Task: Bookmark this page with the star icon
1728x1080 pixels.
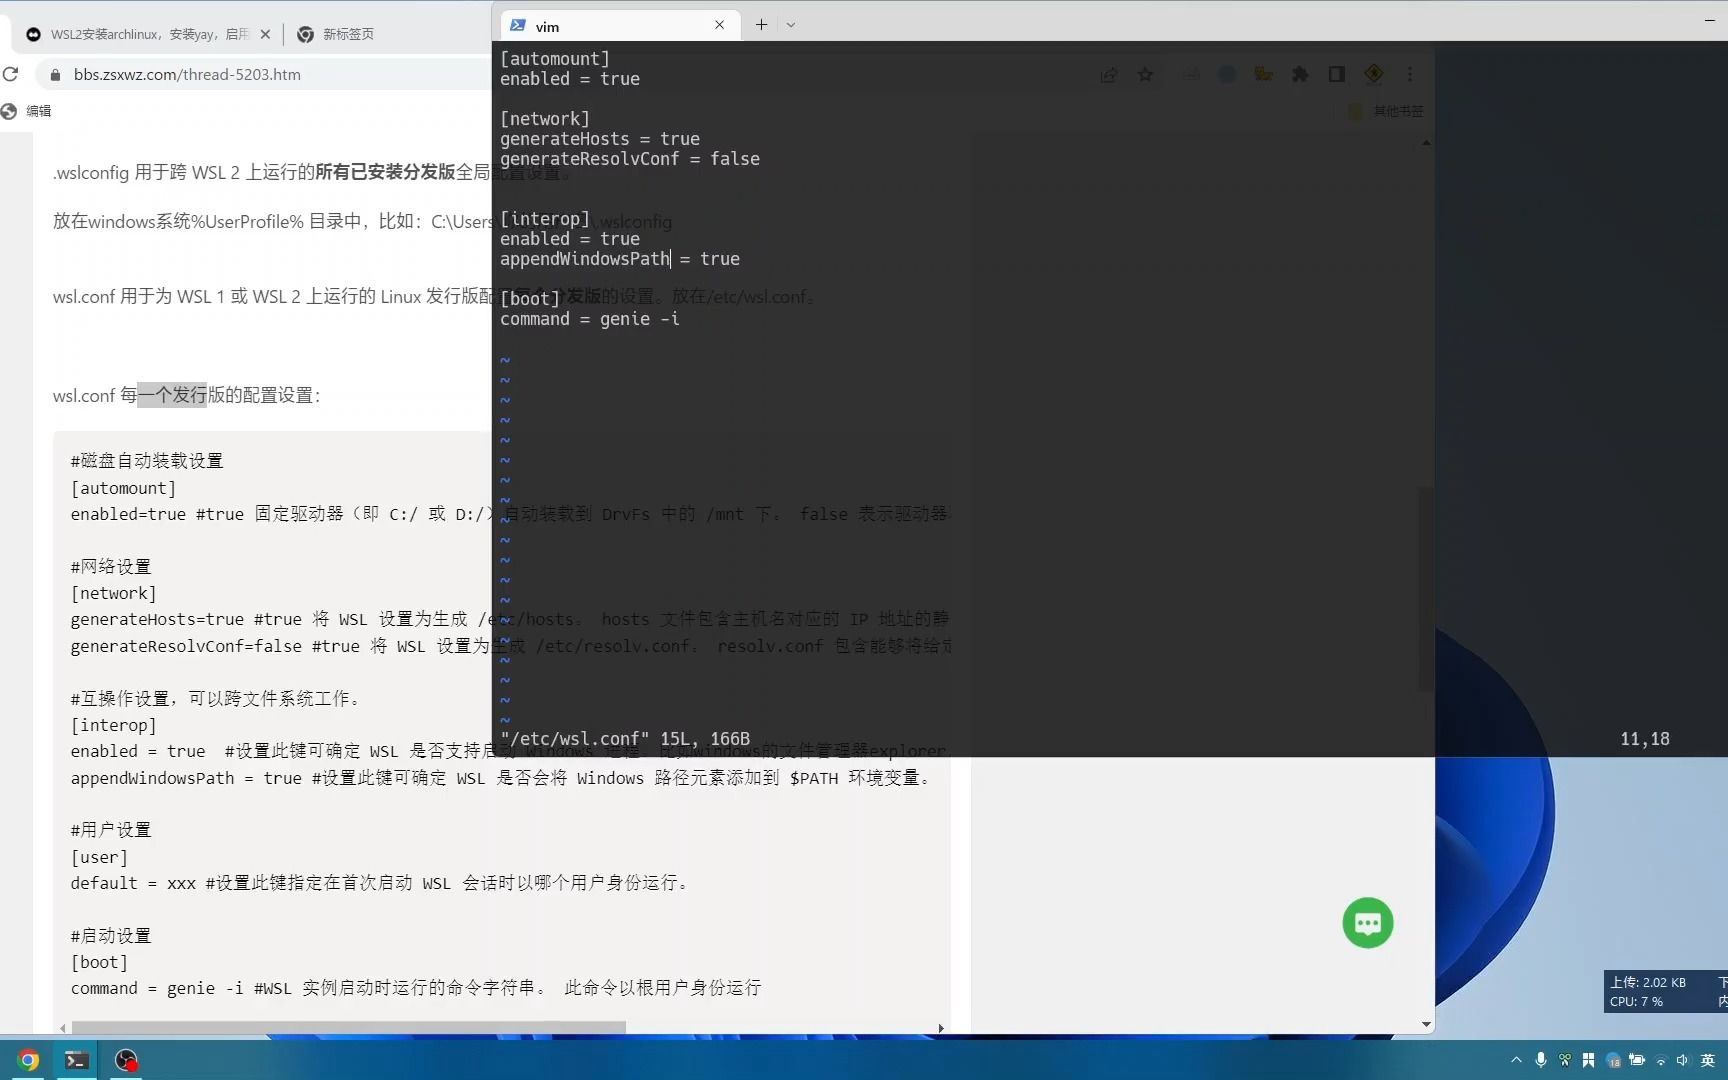Action: 1146,75
